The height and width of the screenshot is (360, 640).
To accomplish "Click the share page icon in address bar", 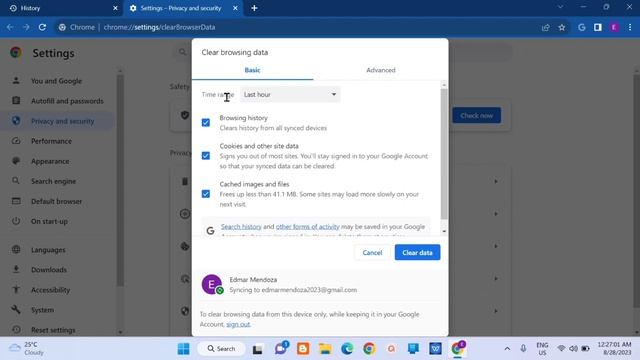I will 546,27.
